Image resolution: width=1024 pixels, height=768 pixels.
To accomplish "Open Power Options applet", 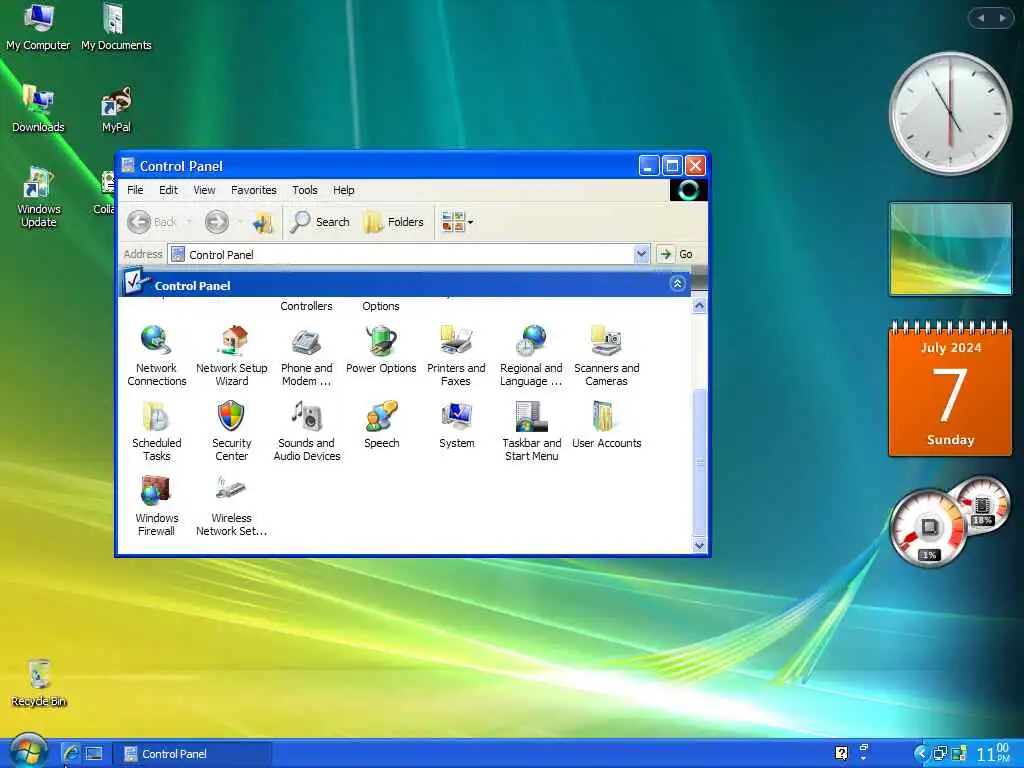I will (x=381, y=350).
